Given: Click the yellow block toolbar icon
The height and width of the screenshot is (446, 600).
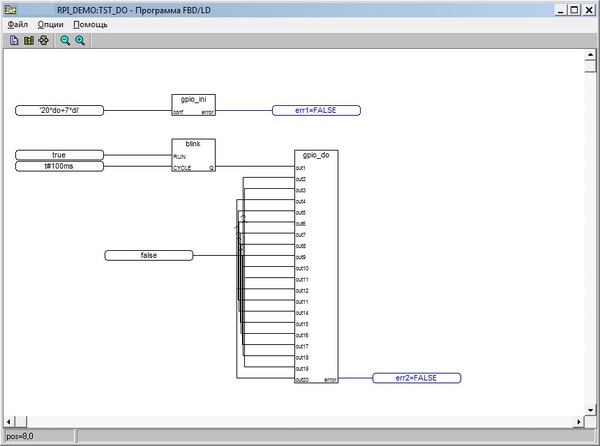Looking at the screenshot, I should coord(28,40).
